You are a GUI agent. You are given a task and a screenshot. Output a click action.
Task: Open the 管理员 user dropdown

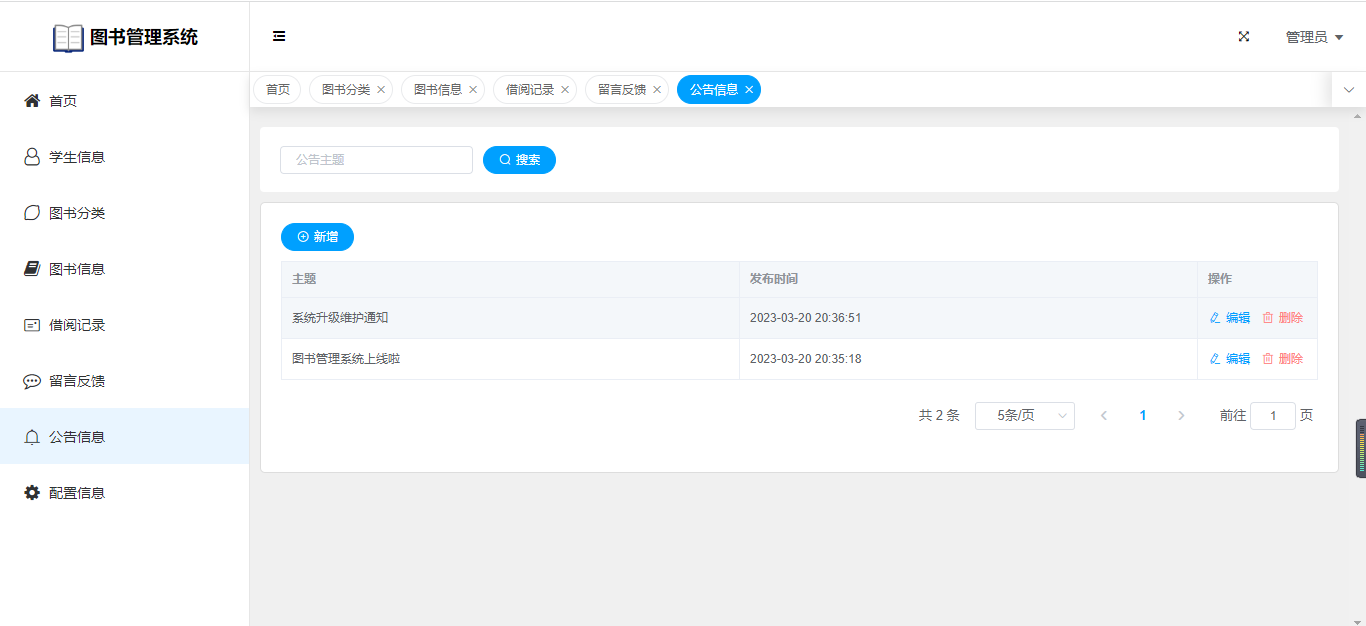pos(1313,37)
